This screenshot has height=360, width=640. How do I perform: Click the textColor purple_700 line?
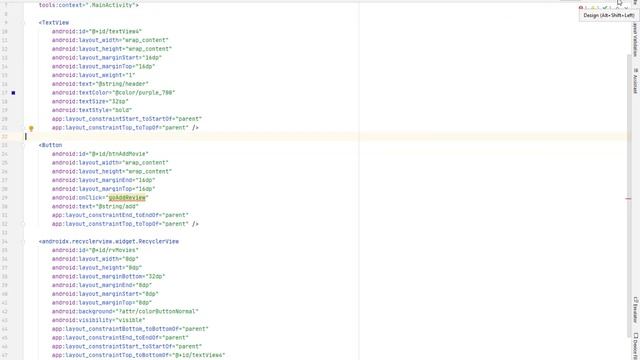click(113, 93)
